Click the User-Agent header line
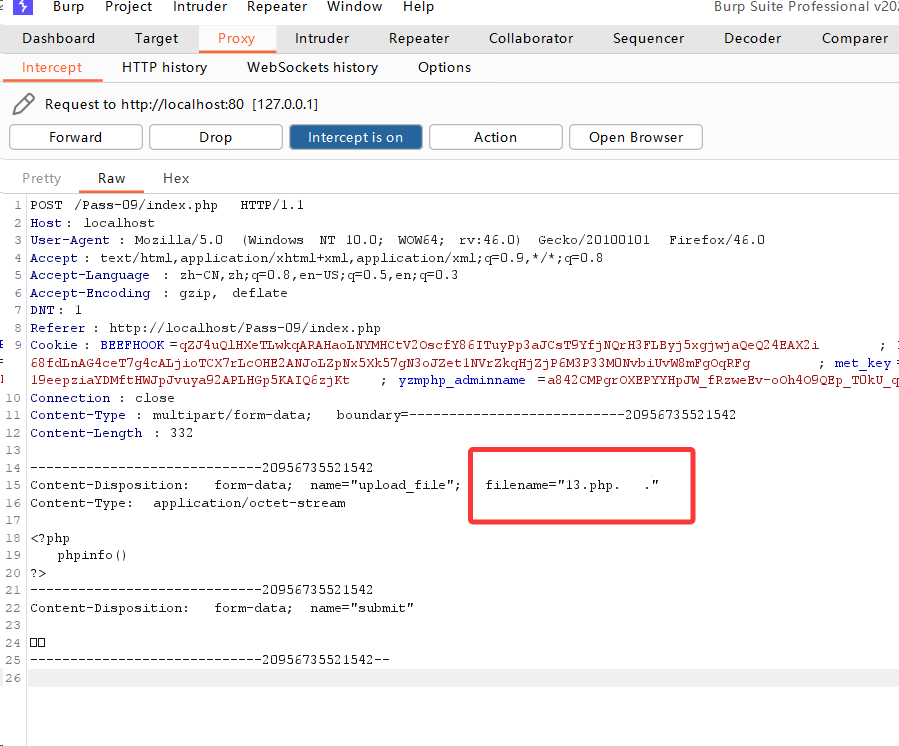Screen dimensions: 899x746 click(x=397, y=240)
